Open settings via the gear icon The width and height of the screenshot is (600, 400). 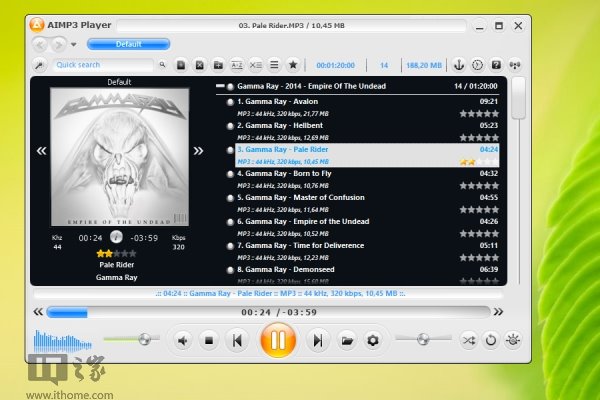pyautogui.click(x=373, y=341)
